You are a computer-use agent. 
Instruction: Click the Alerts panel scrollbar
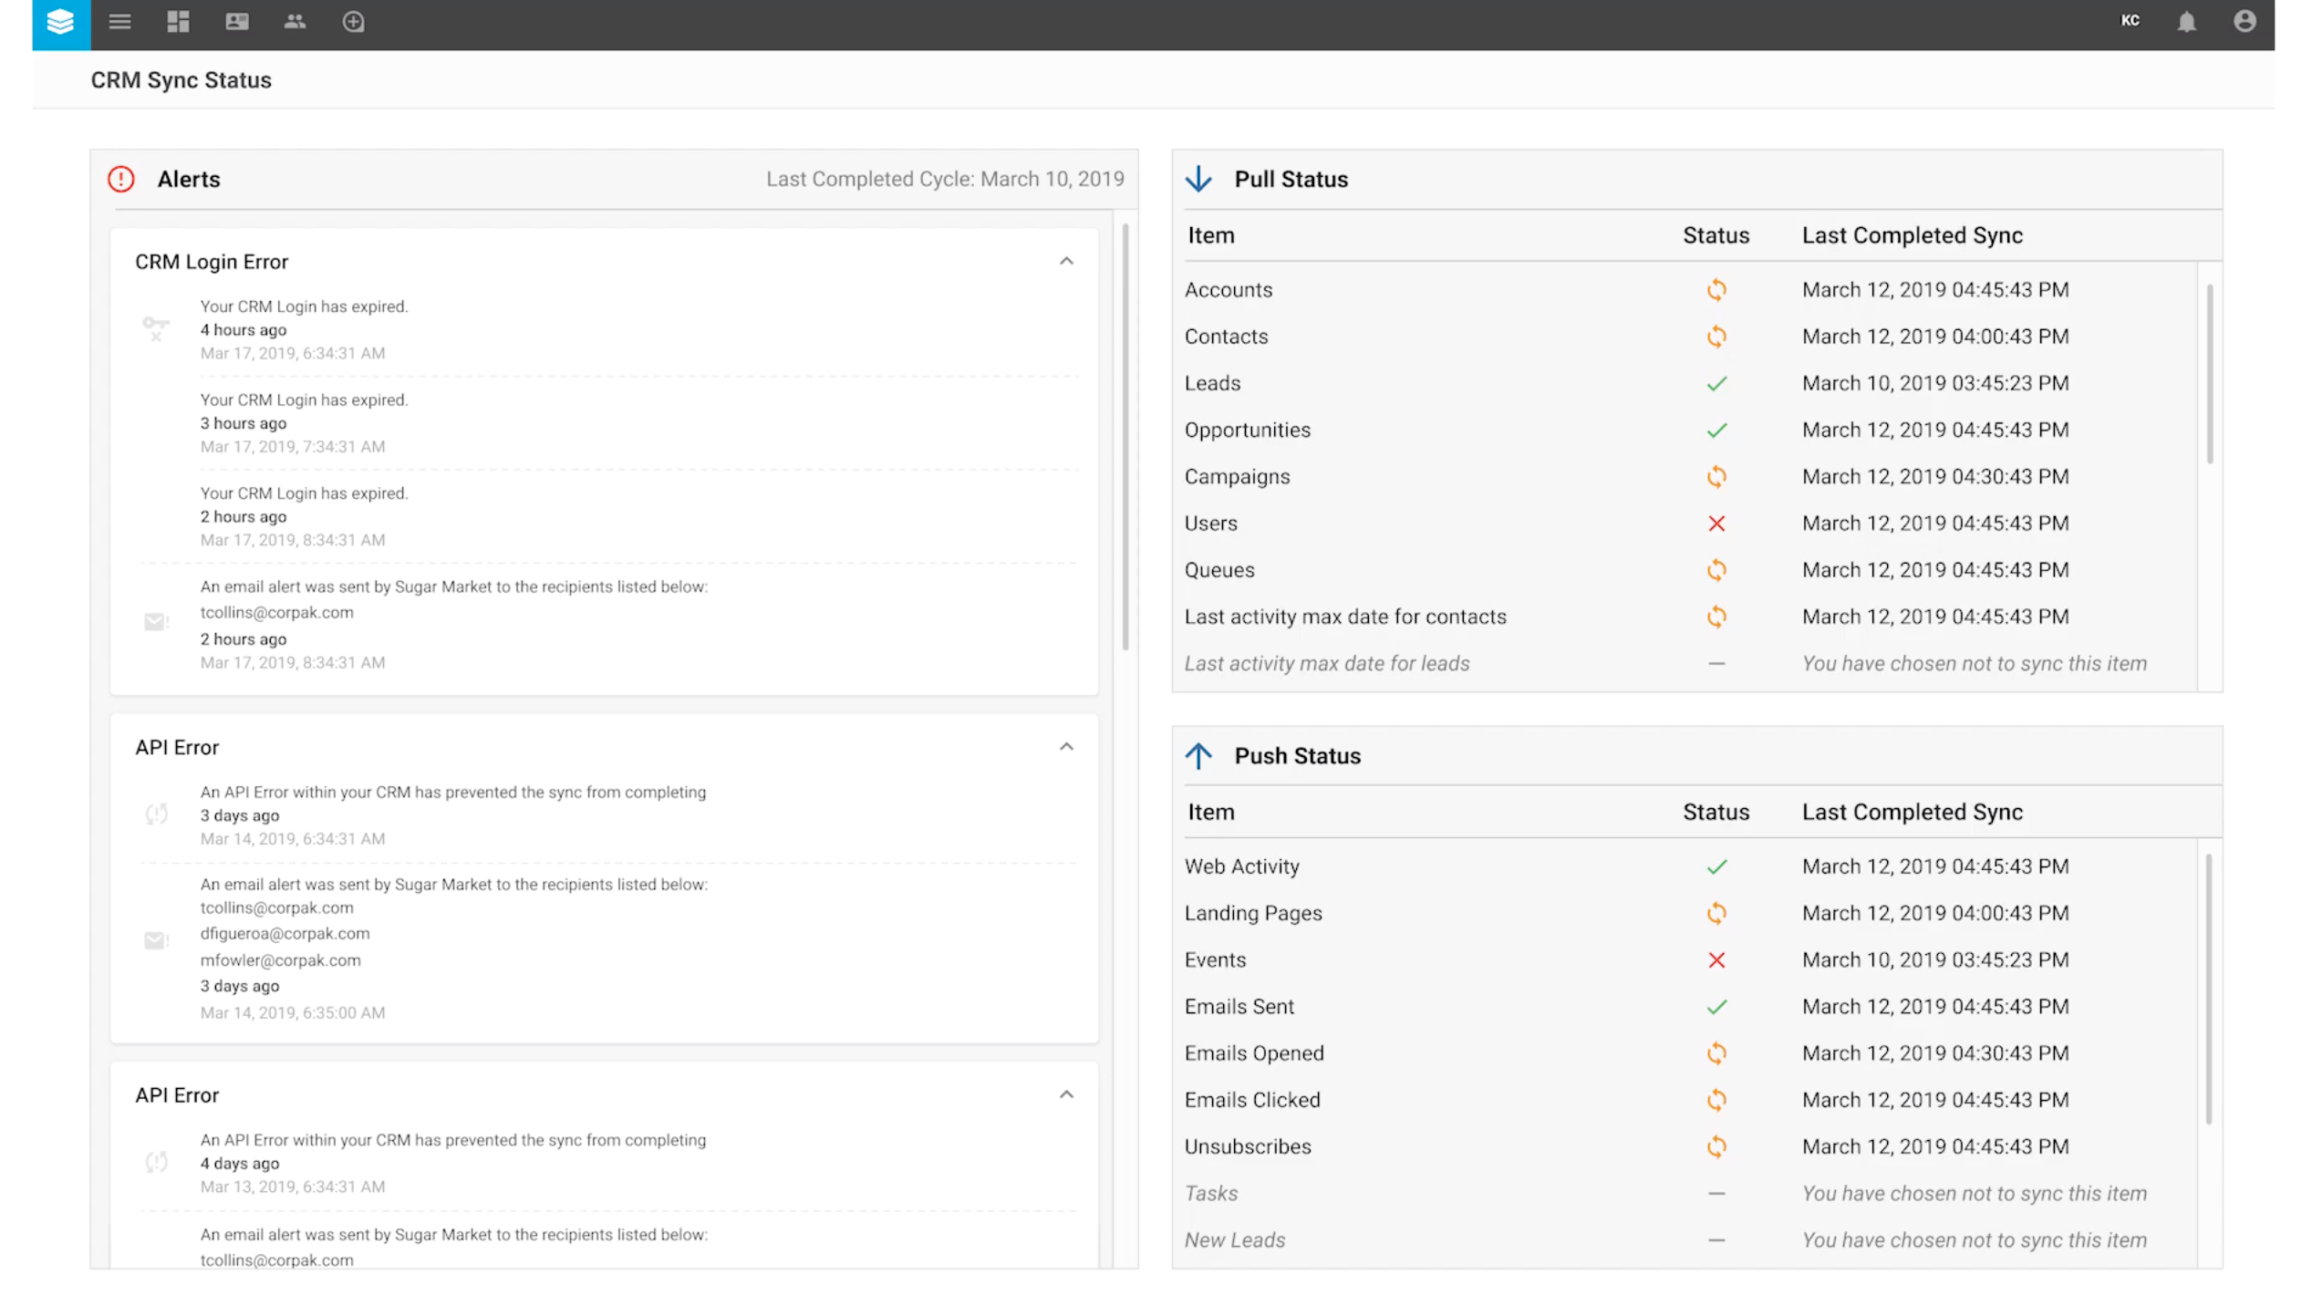[x=1125, y=437]
